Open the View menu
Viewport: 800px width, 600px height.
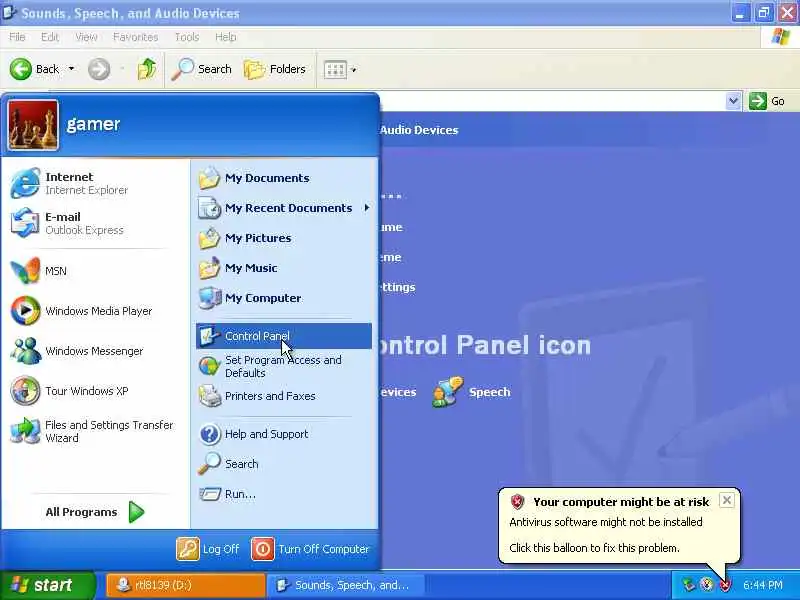coord(86,37)
